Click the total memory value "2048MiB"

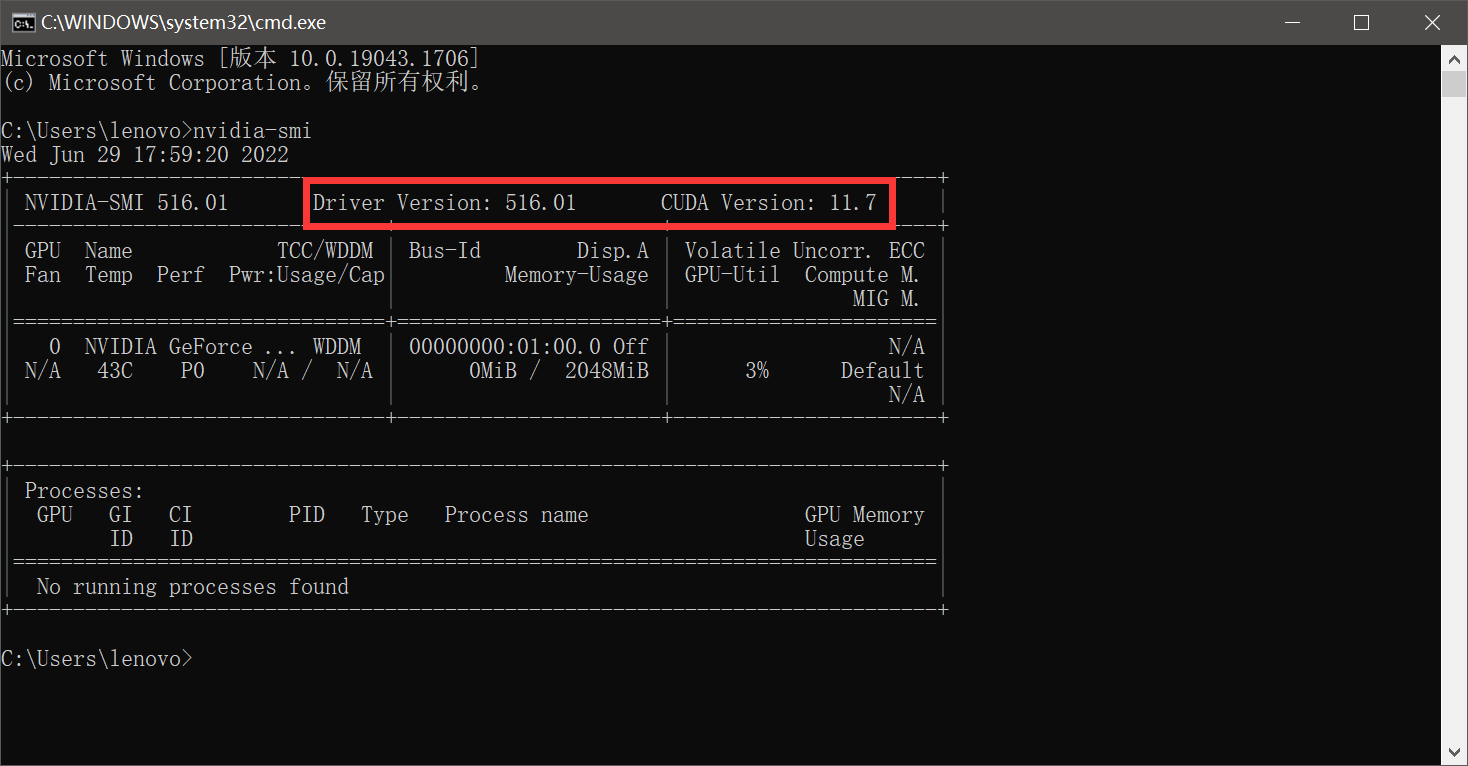[606, 371]
